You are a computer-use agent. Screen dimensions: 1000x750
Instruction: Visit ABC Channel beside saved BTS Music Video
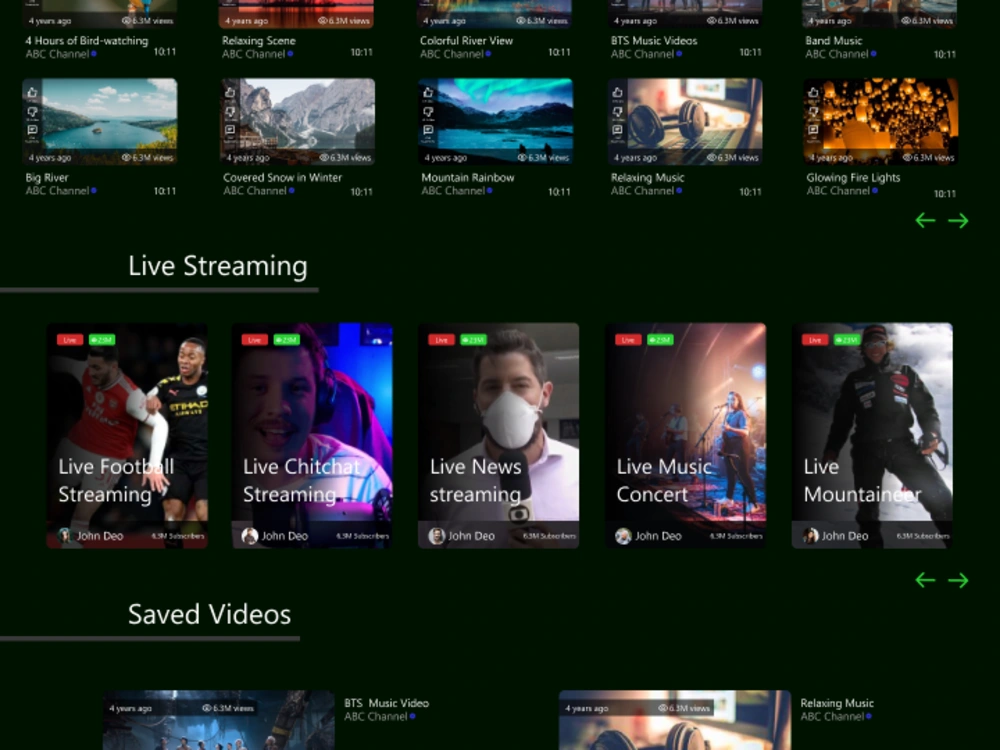coord(376,717)
